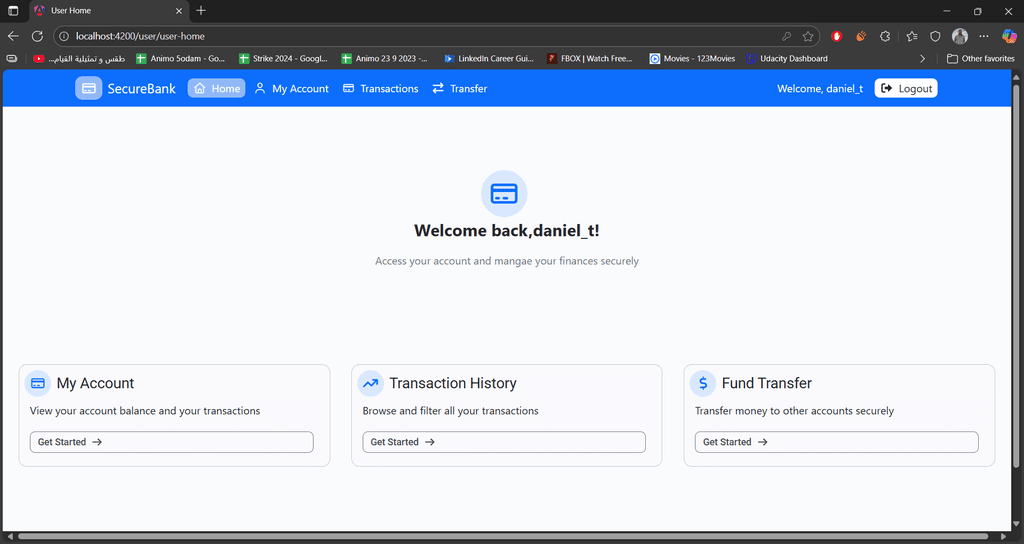The image size is (1024, 544).
Task: Open the YouTube Arabic-titled bookmark
Action: pyautogui.click(x=79, y=59)
